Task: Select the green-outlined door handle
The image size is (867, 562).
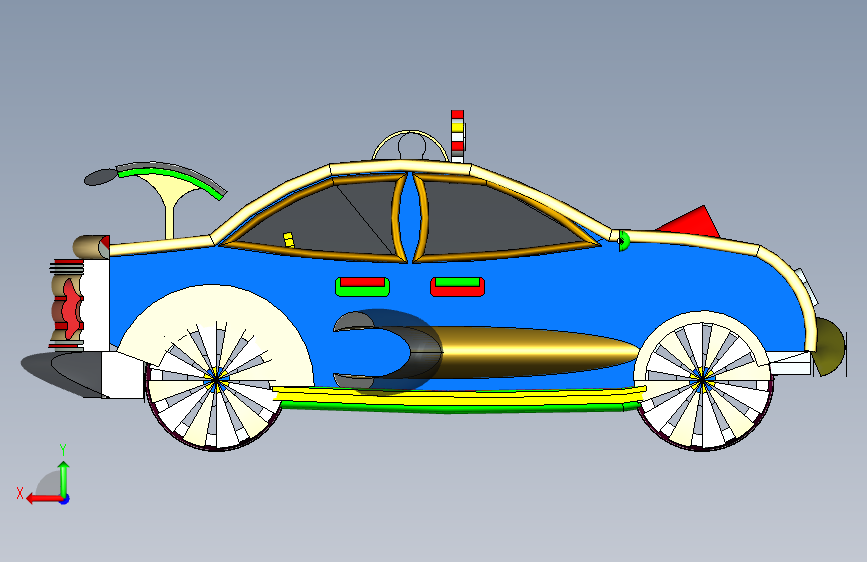Action: [x=362, y=287]
